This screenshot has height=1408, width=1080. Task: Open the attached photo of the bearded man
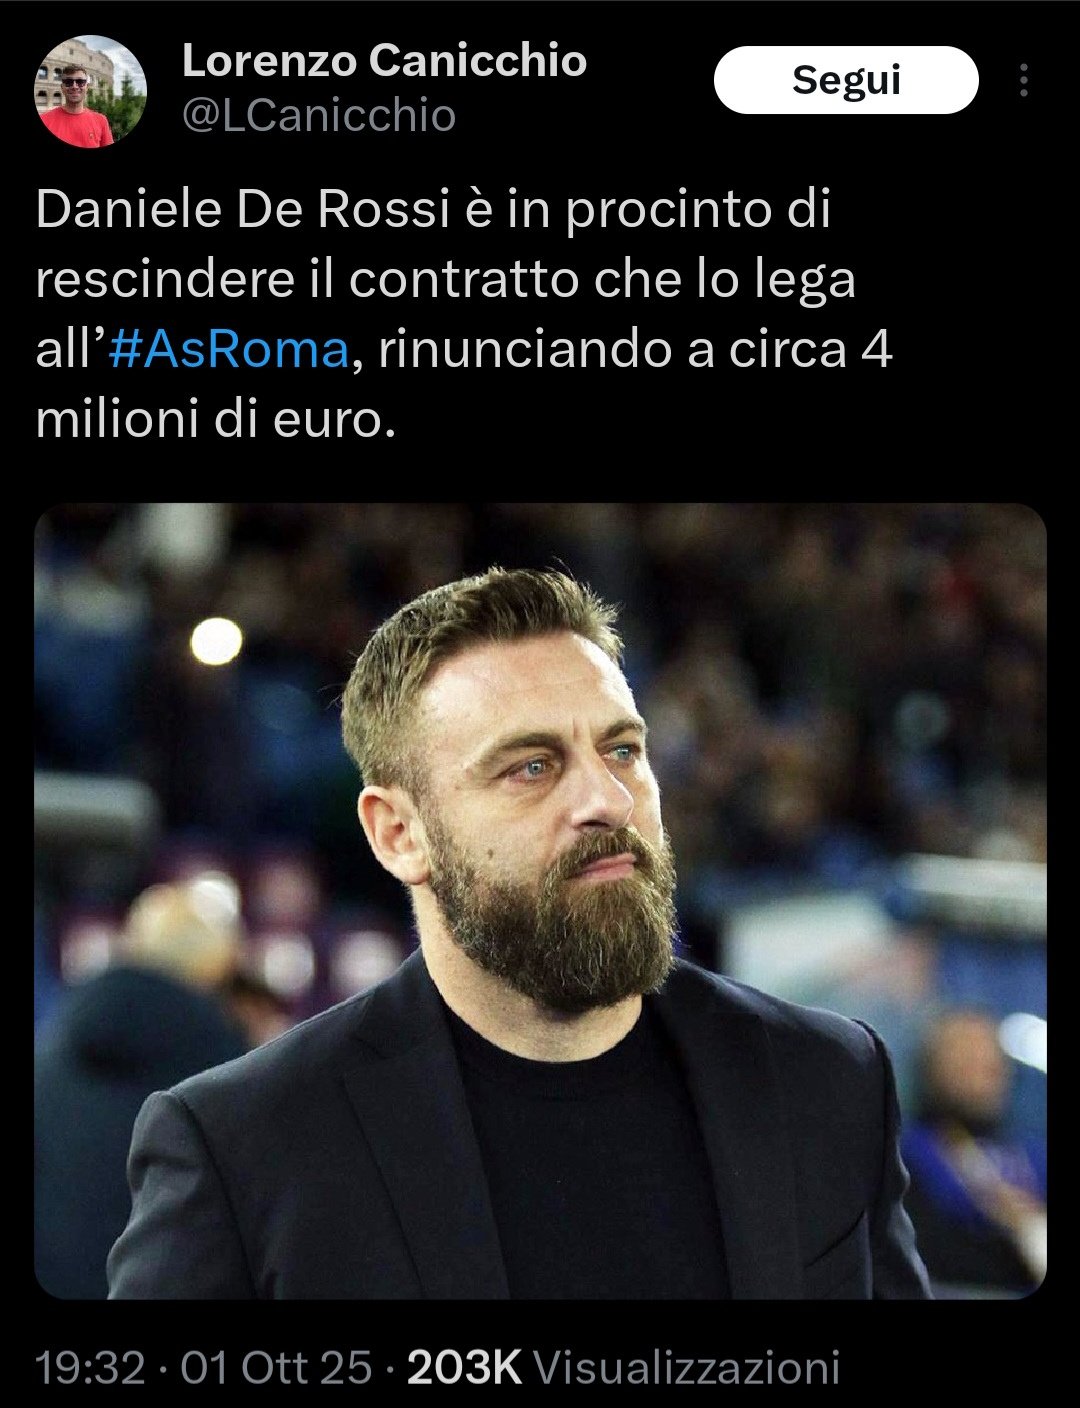point(540,901)
